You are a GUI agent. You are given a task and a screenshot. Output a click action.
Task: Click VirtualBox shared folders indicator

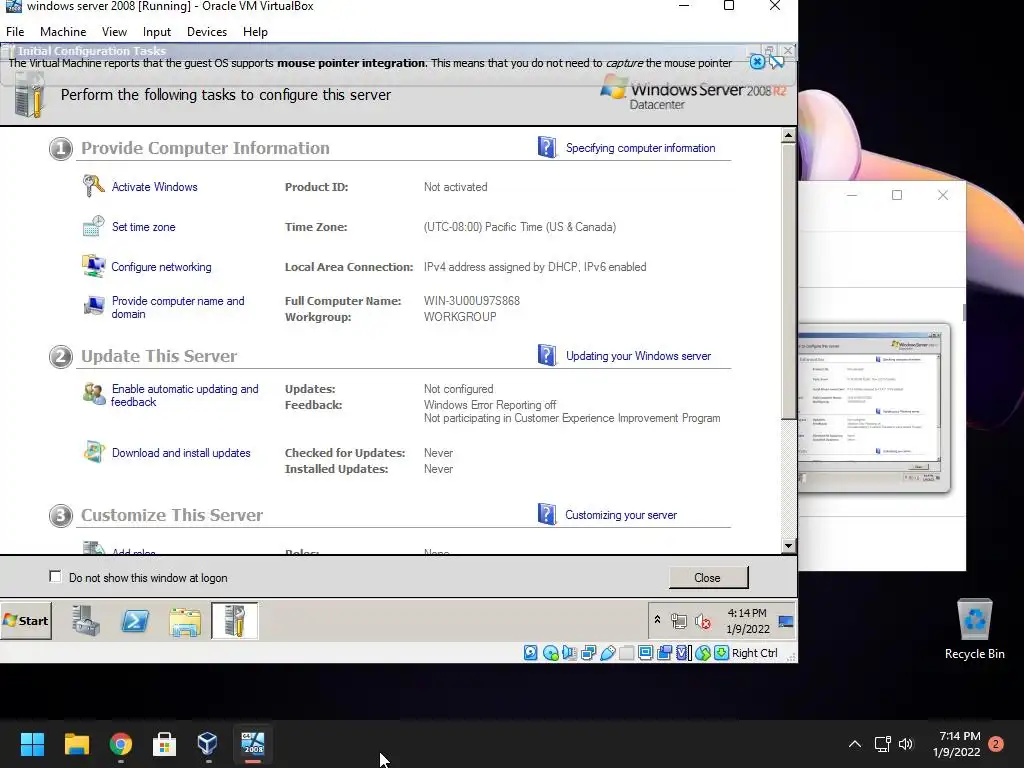tap(626, 652)
